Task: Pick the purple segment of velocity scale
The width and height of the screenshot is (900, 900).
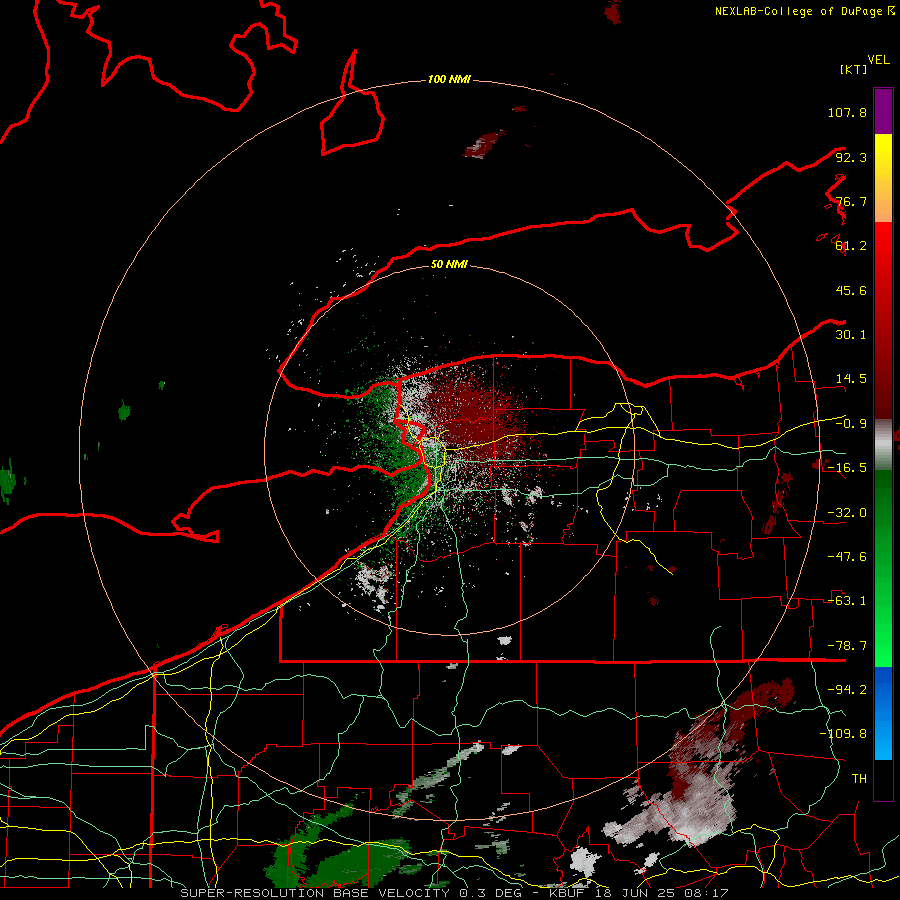Action: (883, 111)
